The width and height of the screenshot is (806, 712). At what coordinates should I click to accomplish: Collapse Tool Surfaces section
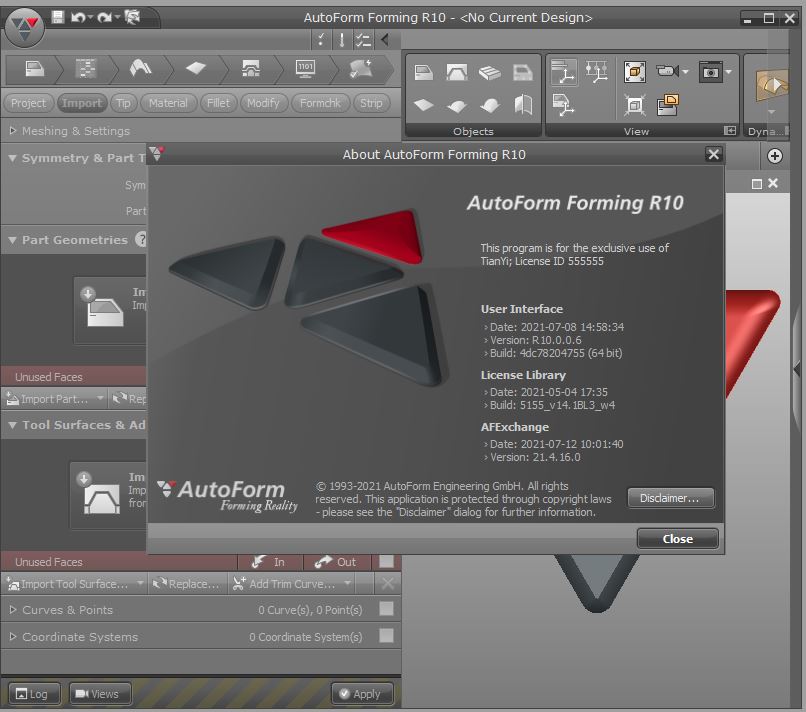(12, 425)
